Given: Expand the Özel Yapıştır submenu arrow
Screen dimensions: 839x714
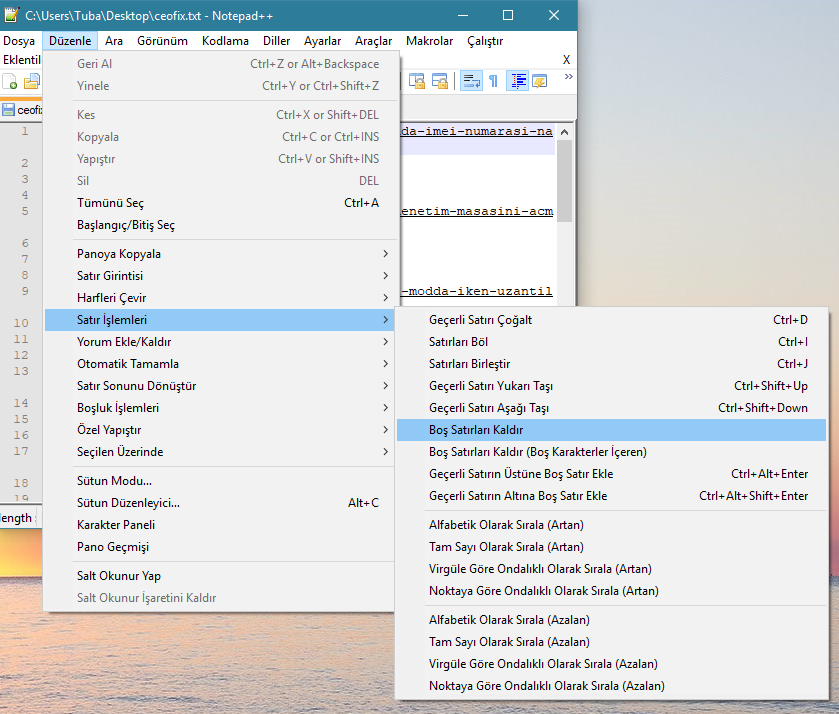Looking at the screenshot, I should click(x=385, y=430).
